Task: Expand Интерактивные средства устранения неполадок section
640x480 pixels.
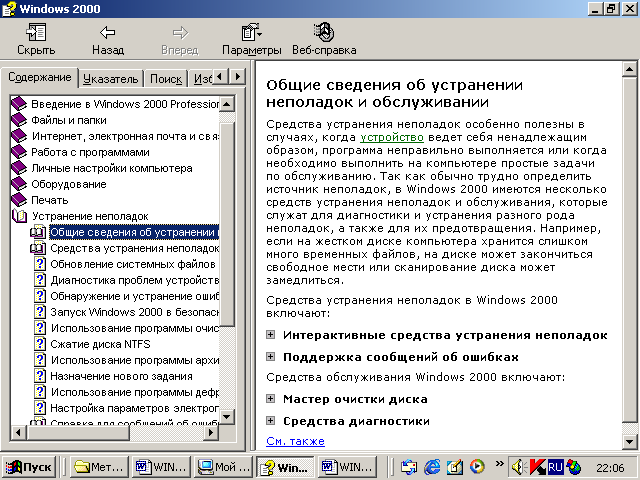Action: [x=270, y=335]
